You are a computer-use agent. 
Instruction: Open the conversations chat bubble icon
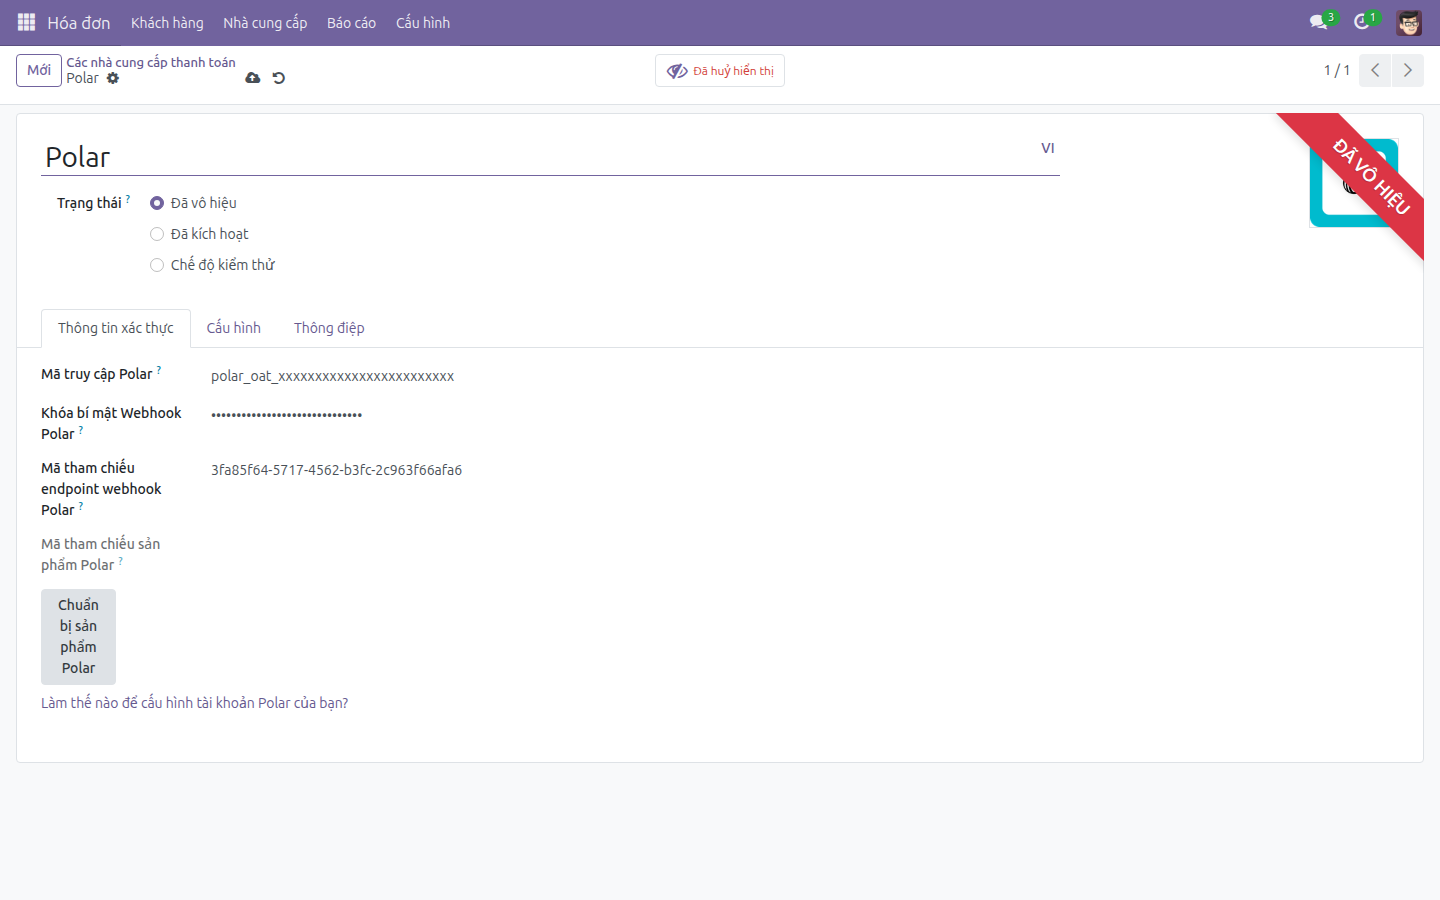(x=1319, y=22)
